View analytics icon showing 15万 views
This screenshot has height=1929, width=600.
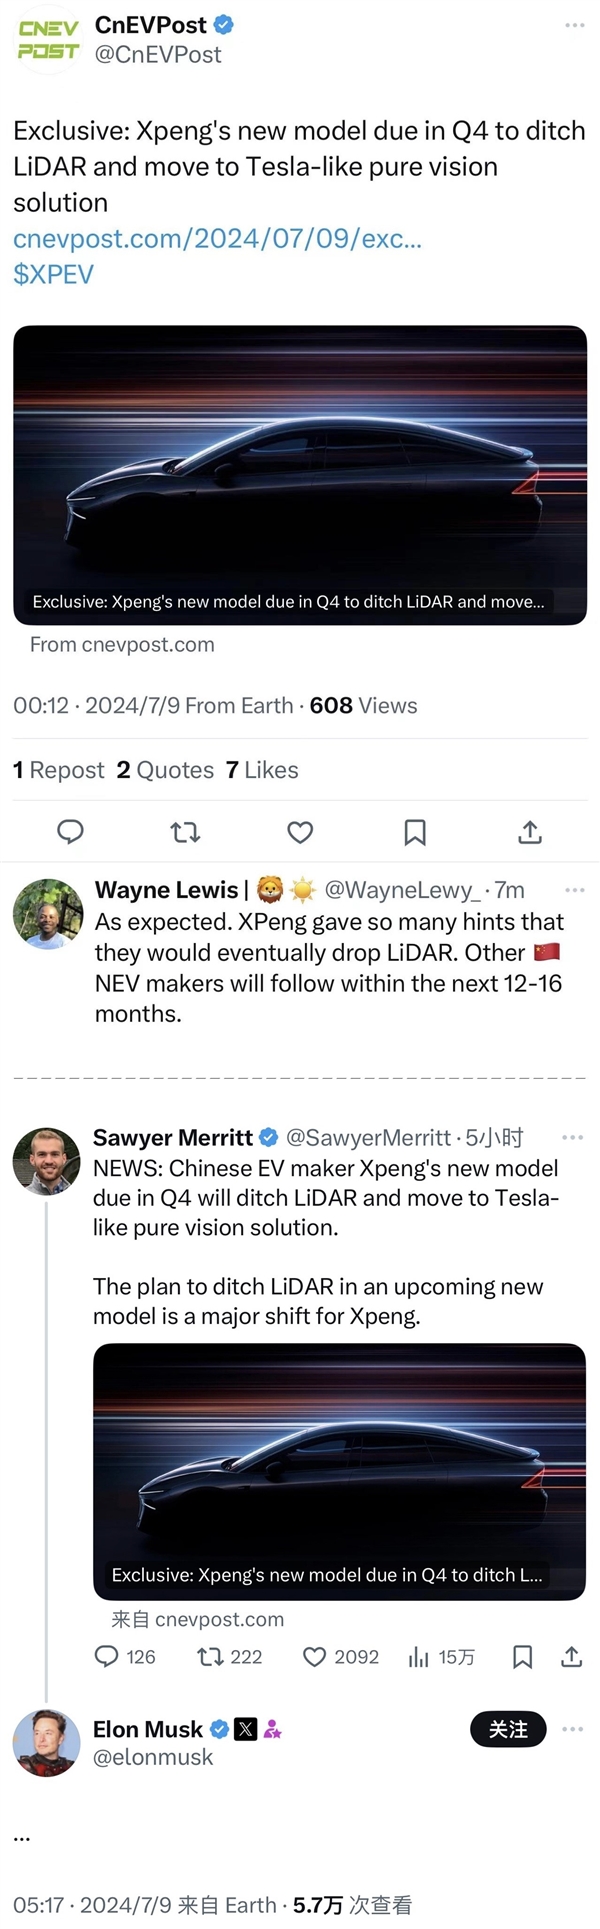(419, 1657)
